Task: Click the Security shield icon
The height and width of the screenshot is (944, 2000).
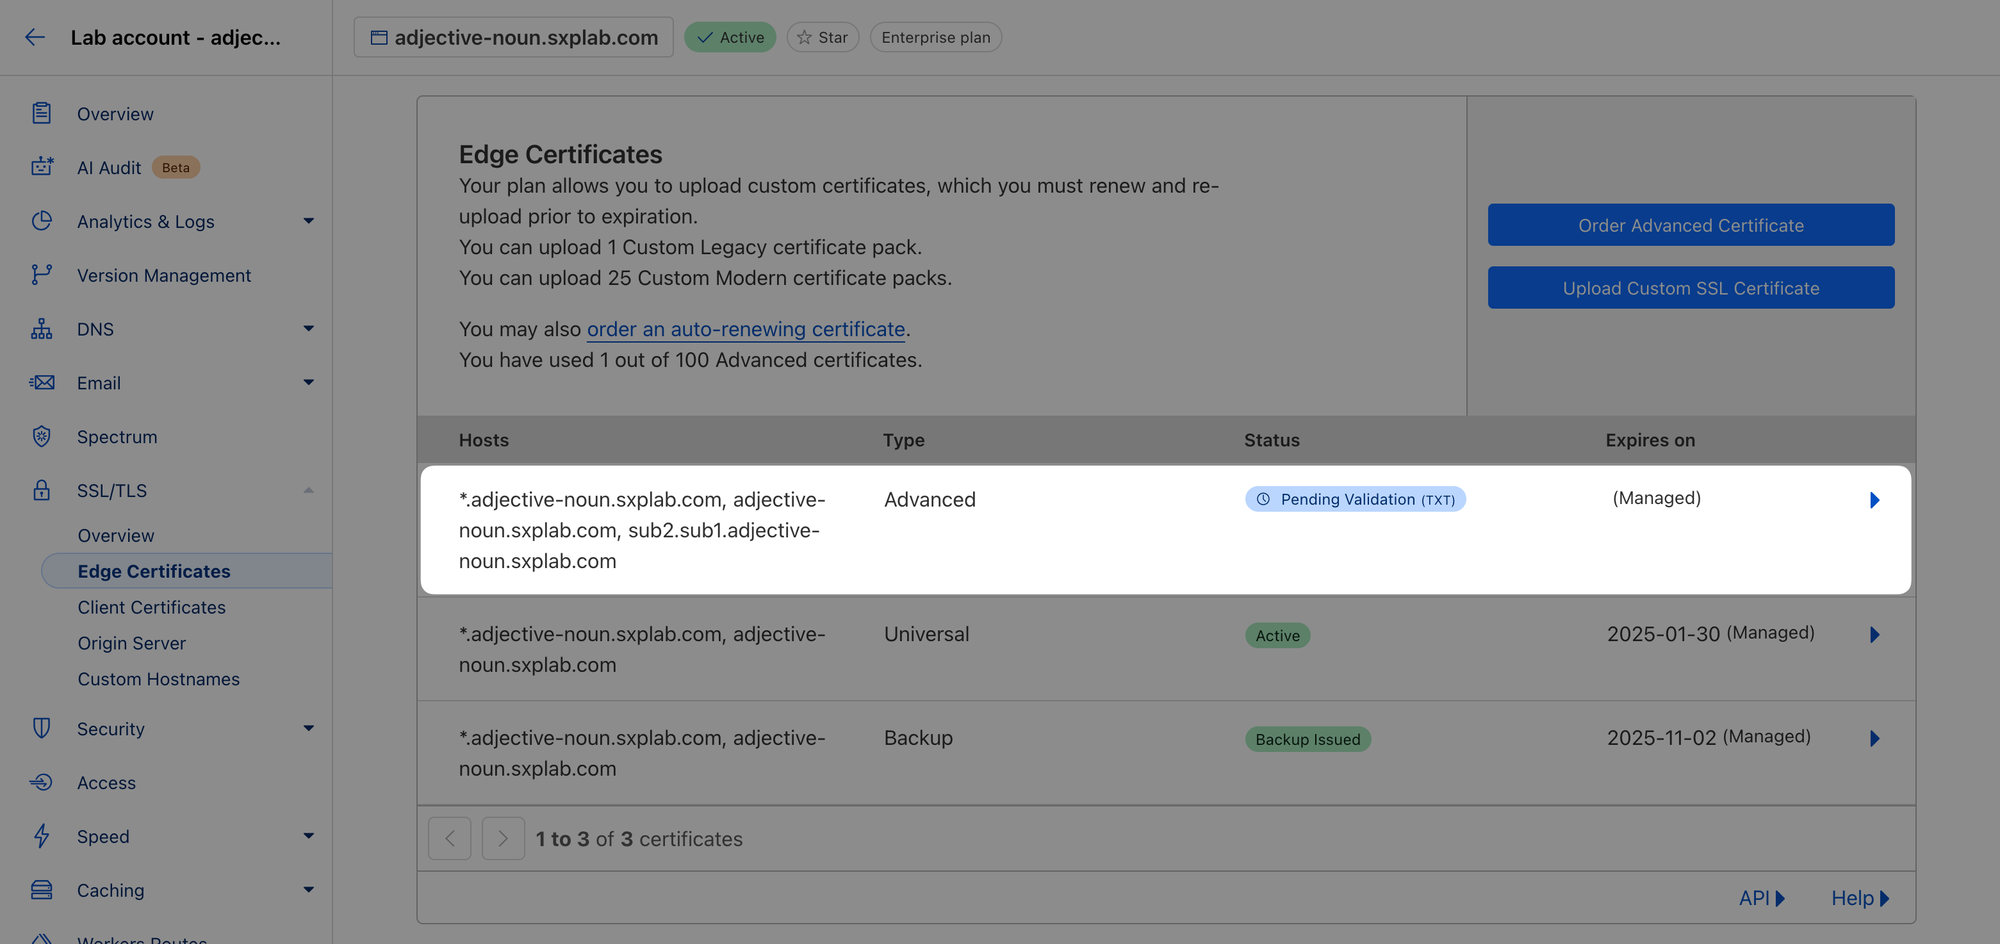Action: tap(41, 728)
